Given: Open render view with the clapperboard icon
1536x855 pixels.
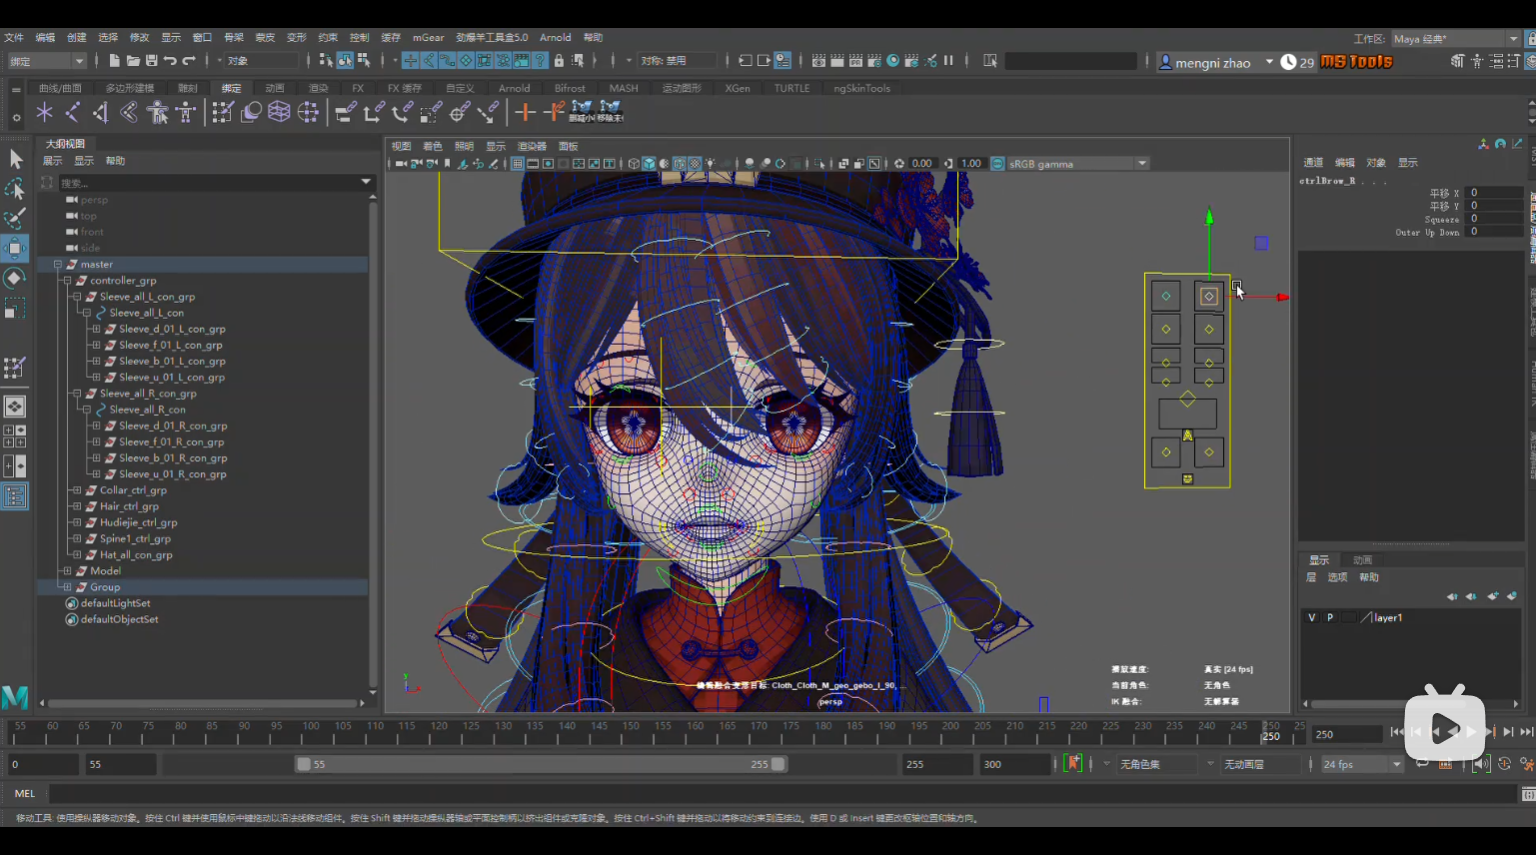Looking at the screenshot, I should tap(819, 61).
